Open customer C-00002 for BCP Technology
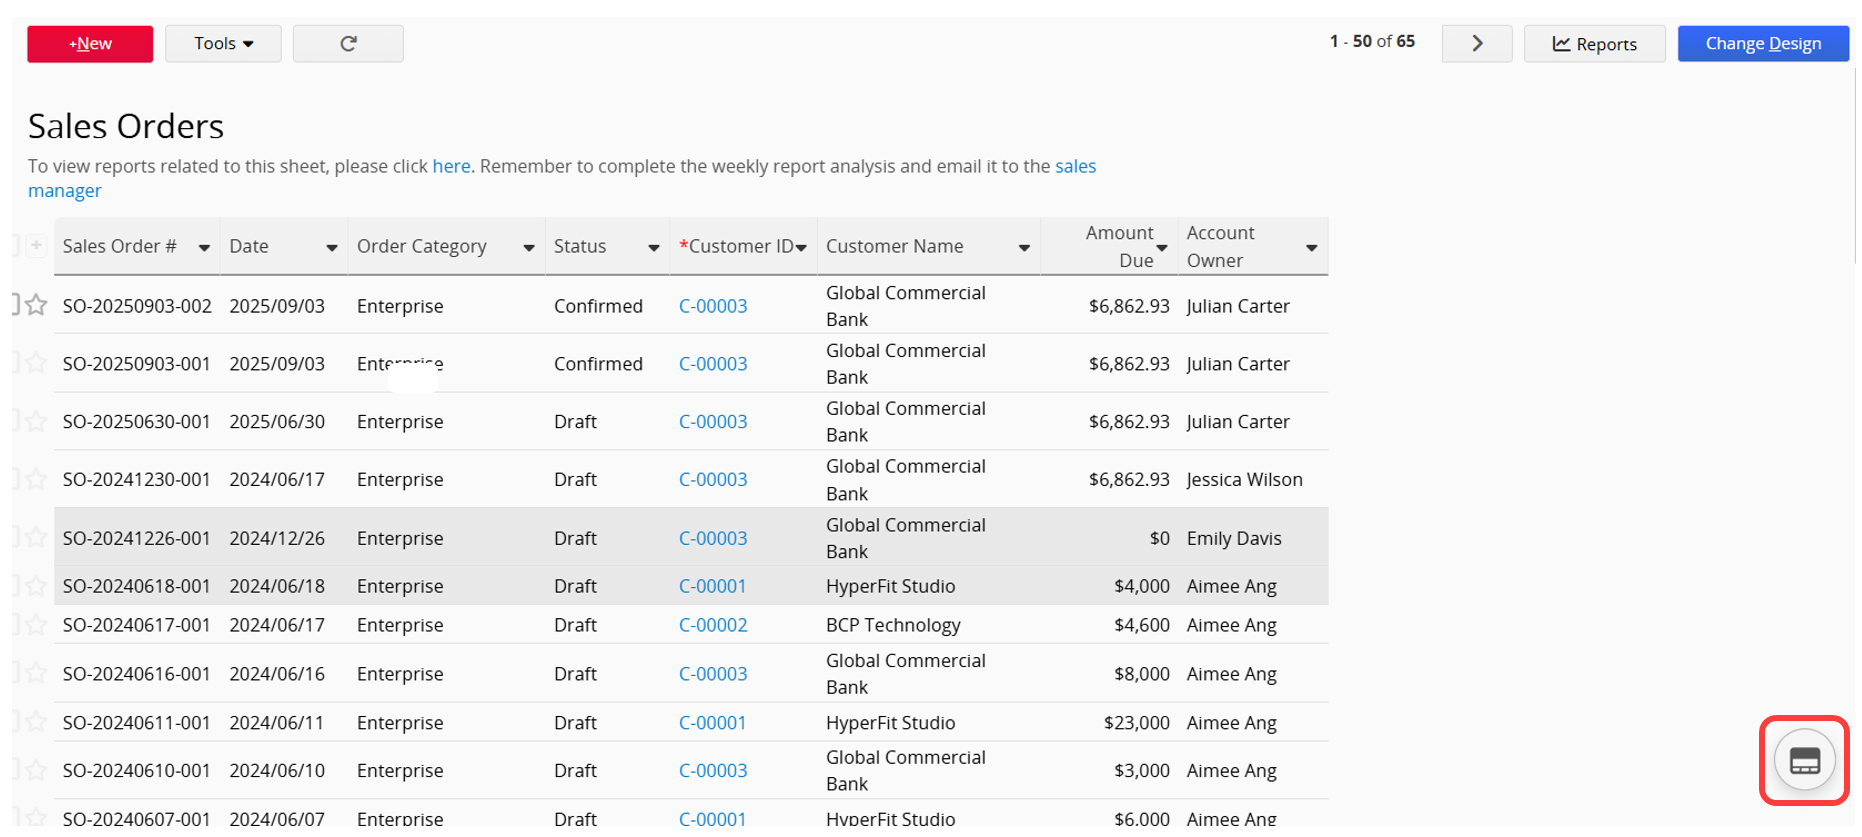The width and height of the screenshot is (1862, 837). (713, 625)
